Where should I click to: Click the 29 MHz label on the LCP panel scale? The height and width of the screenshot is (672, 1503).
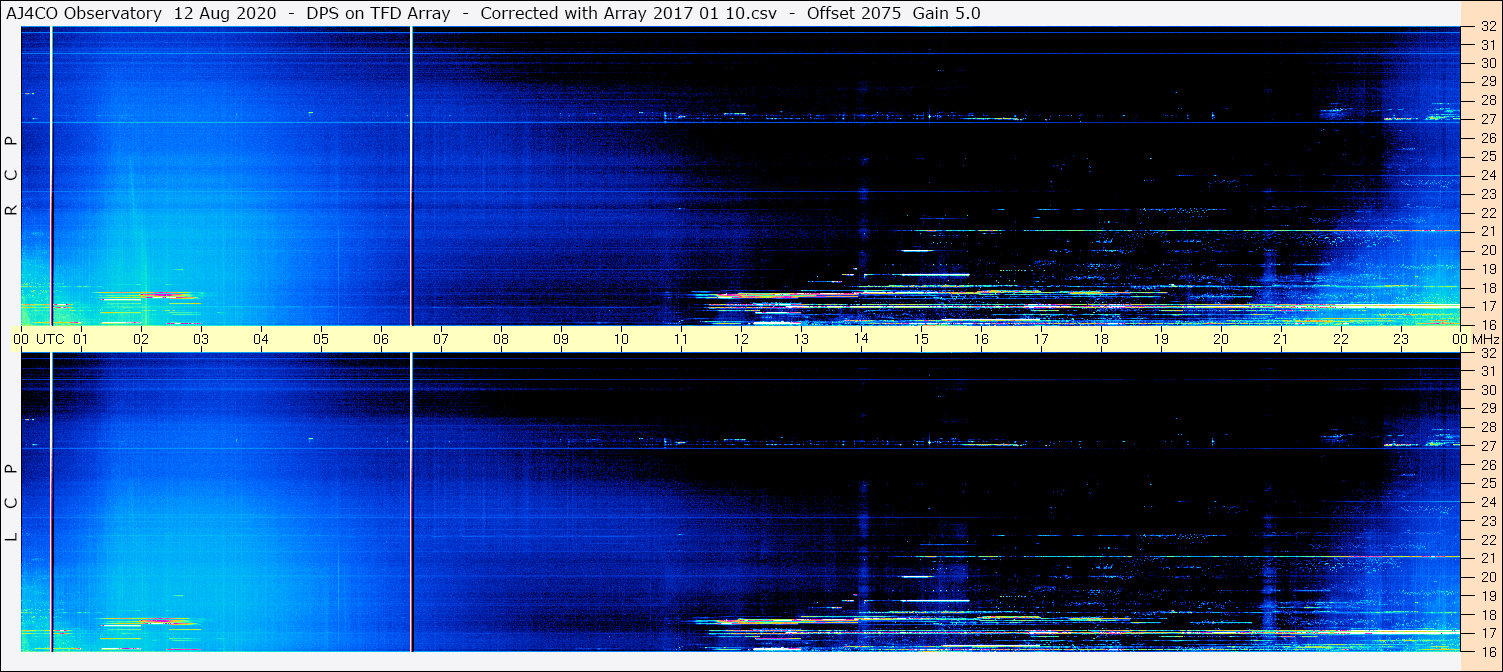click(1487, 409)
